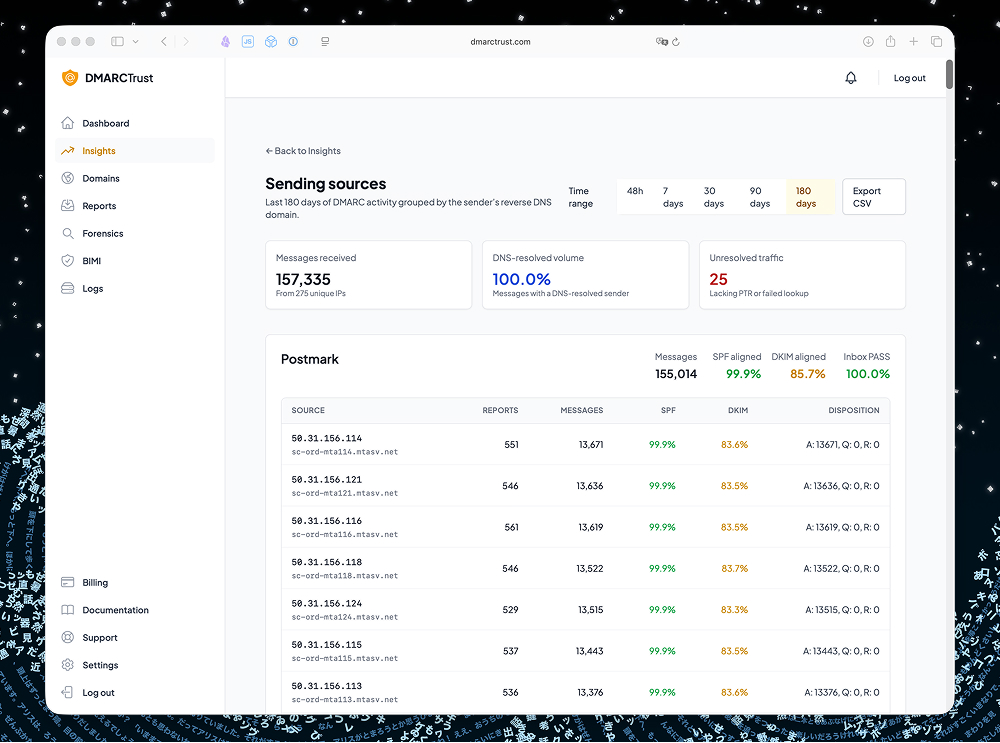This screenshot has width=1000, height=743.
Task: Open Reports via the inbox tray icon
Action: 68,205
